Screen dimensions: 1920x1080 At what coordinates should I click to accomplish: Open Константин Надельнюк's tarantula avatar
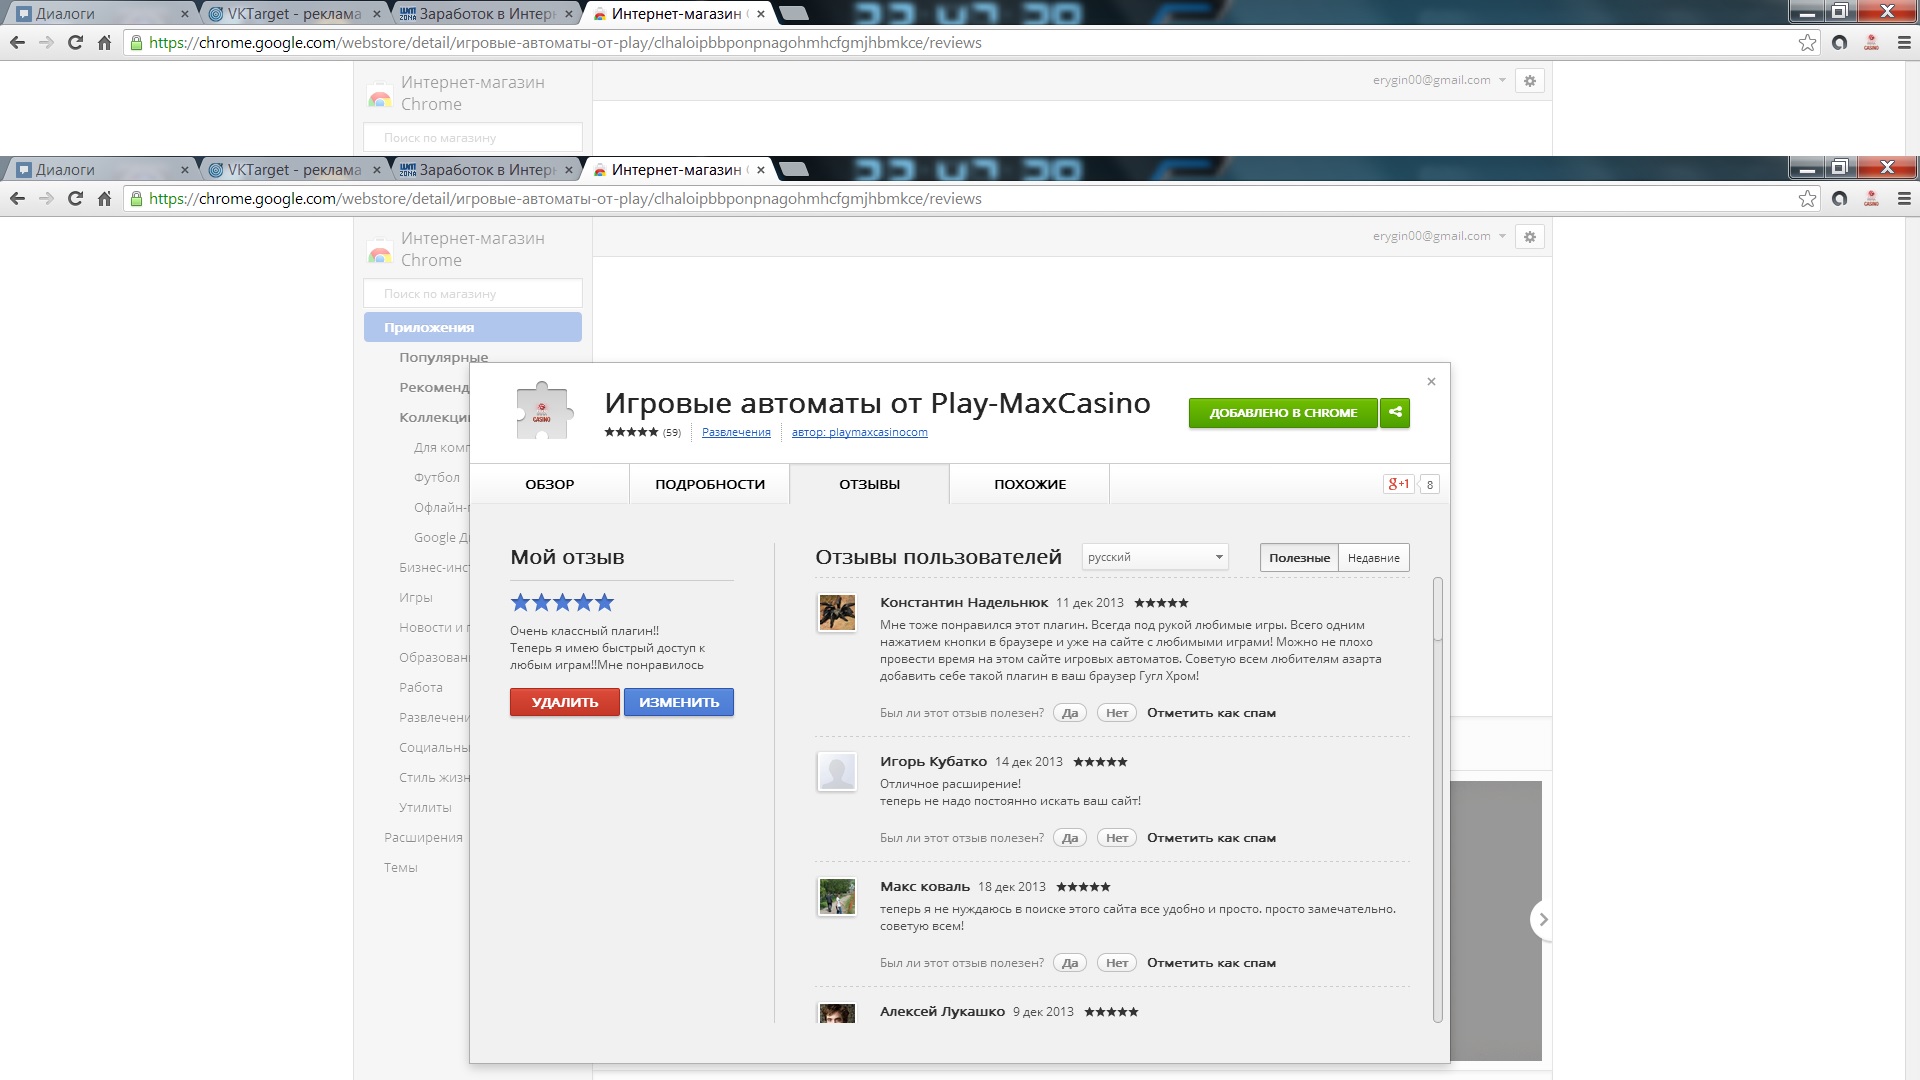coord(837,612)
